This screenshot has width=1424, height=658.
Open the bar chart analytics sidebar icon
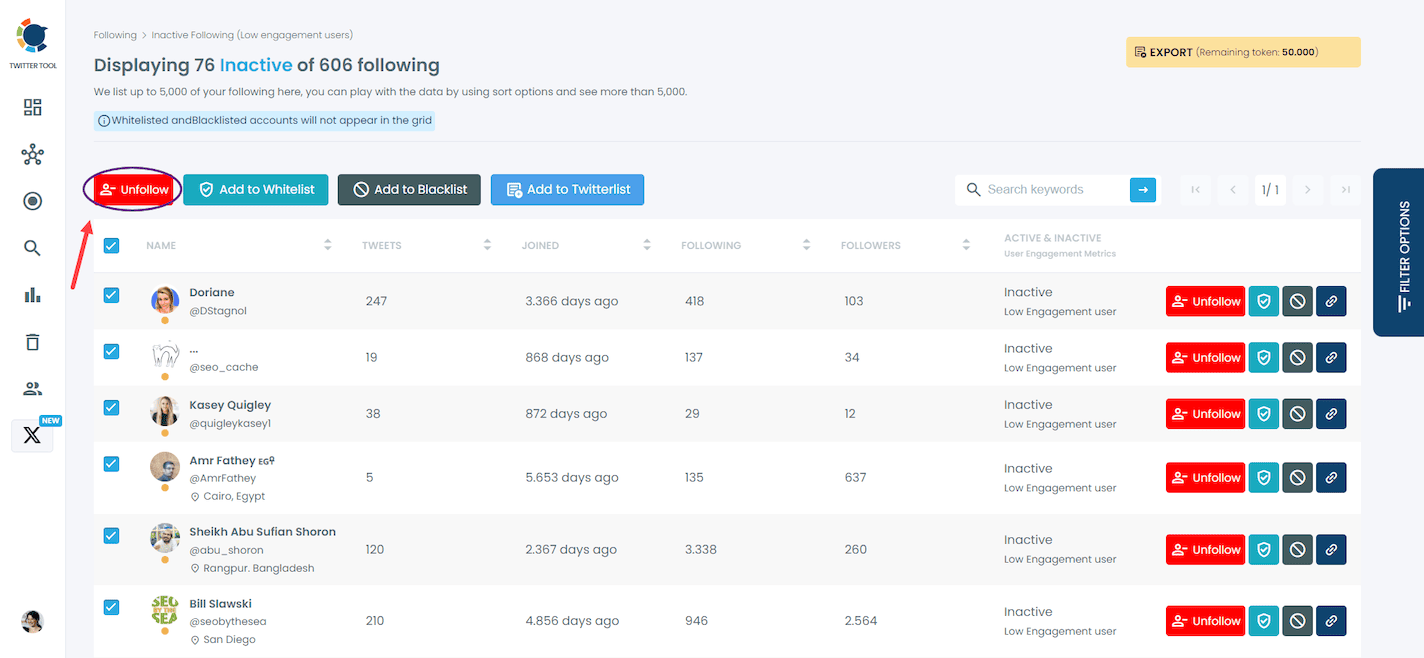pyautogui.click(x=32, y=295)
